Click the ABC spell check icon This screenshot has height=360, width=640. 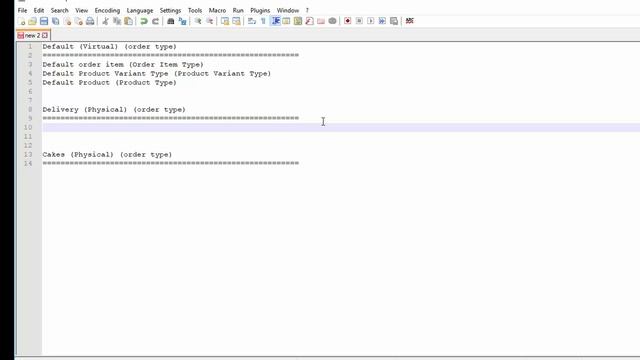(x=409, y=21)
